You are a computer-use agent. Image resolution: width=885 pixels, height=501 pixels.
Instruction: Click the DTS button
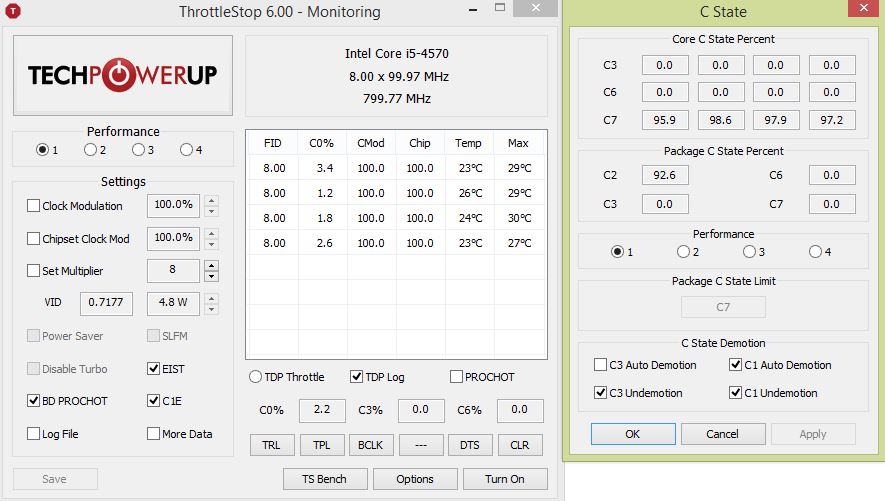[470, 445]
